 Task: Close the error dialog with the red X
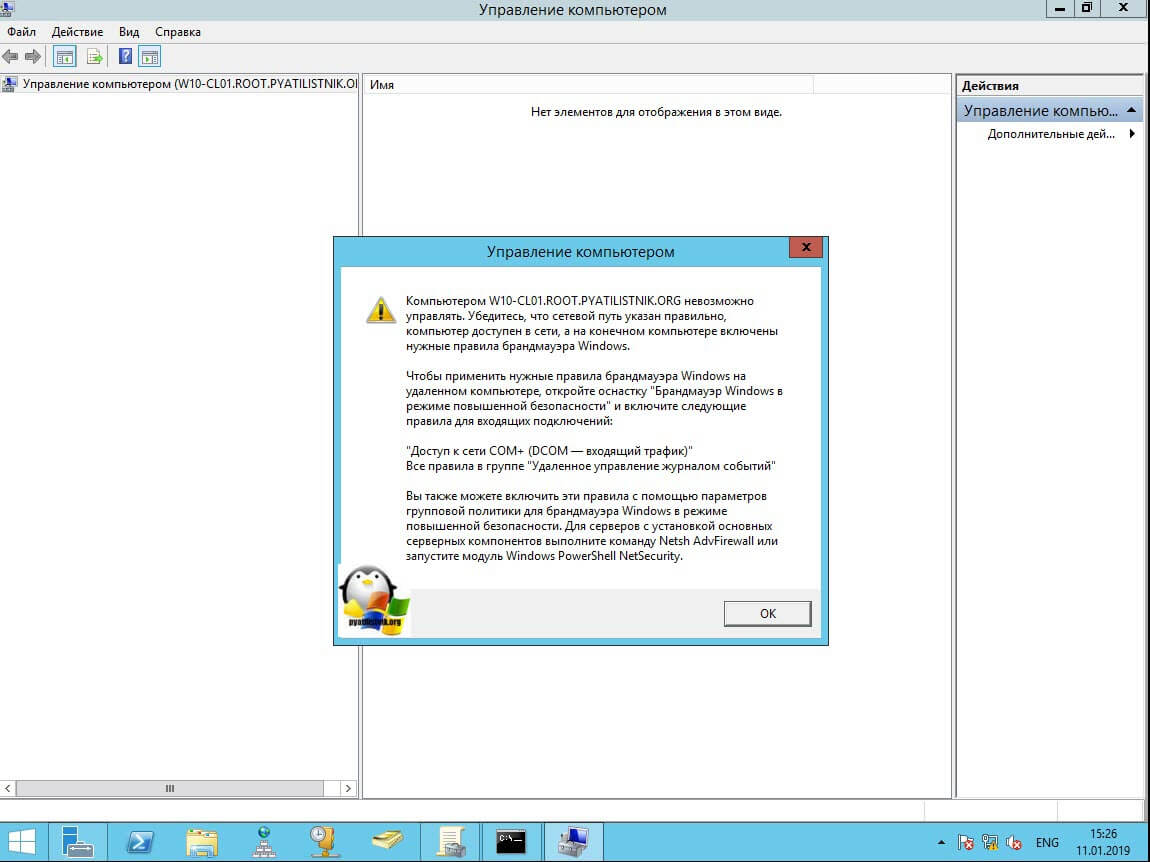[805, 249]
